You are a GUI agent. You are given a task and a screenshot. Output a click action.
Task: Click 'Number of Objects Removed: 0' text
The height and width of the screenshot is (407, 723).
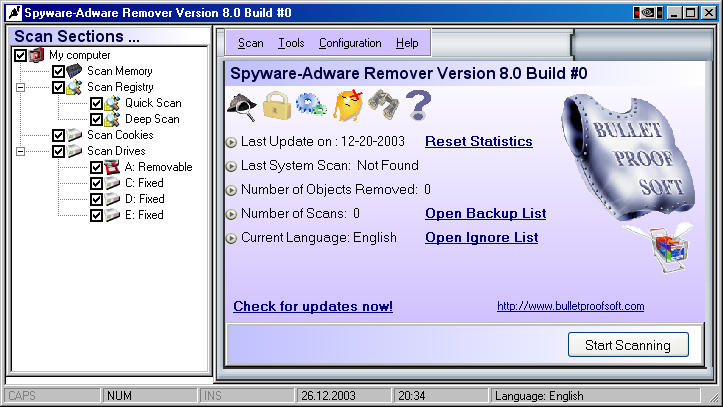336,189
